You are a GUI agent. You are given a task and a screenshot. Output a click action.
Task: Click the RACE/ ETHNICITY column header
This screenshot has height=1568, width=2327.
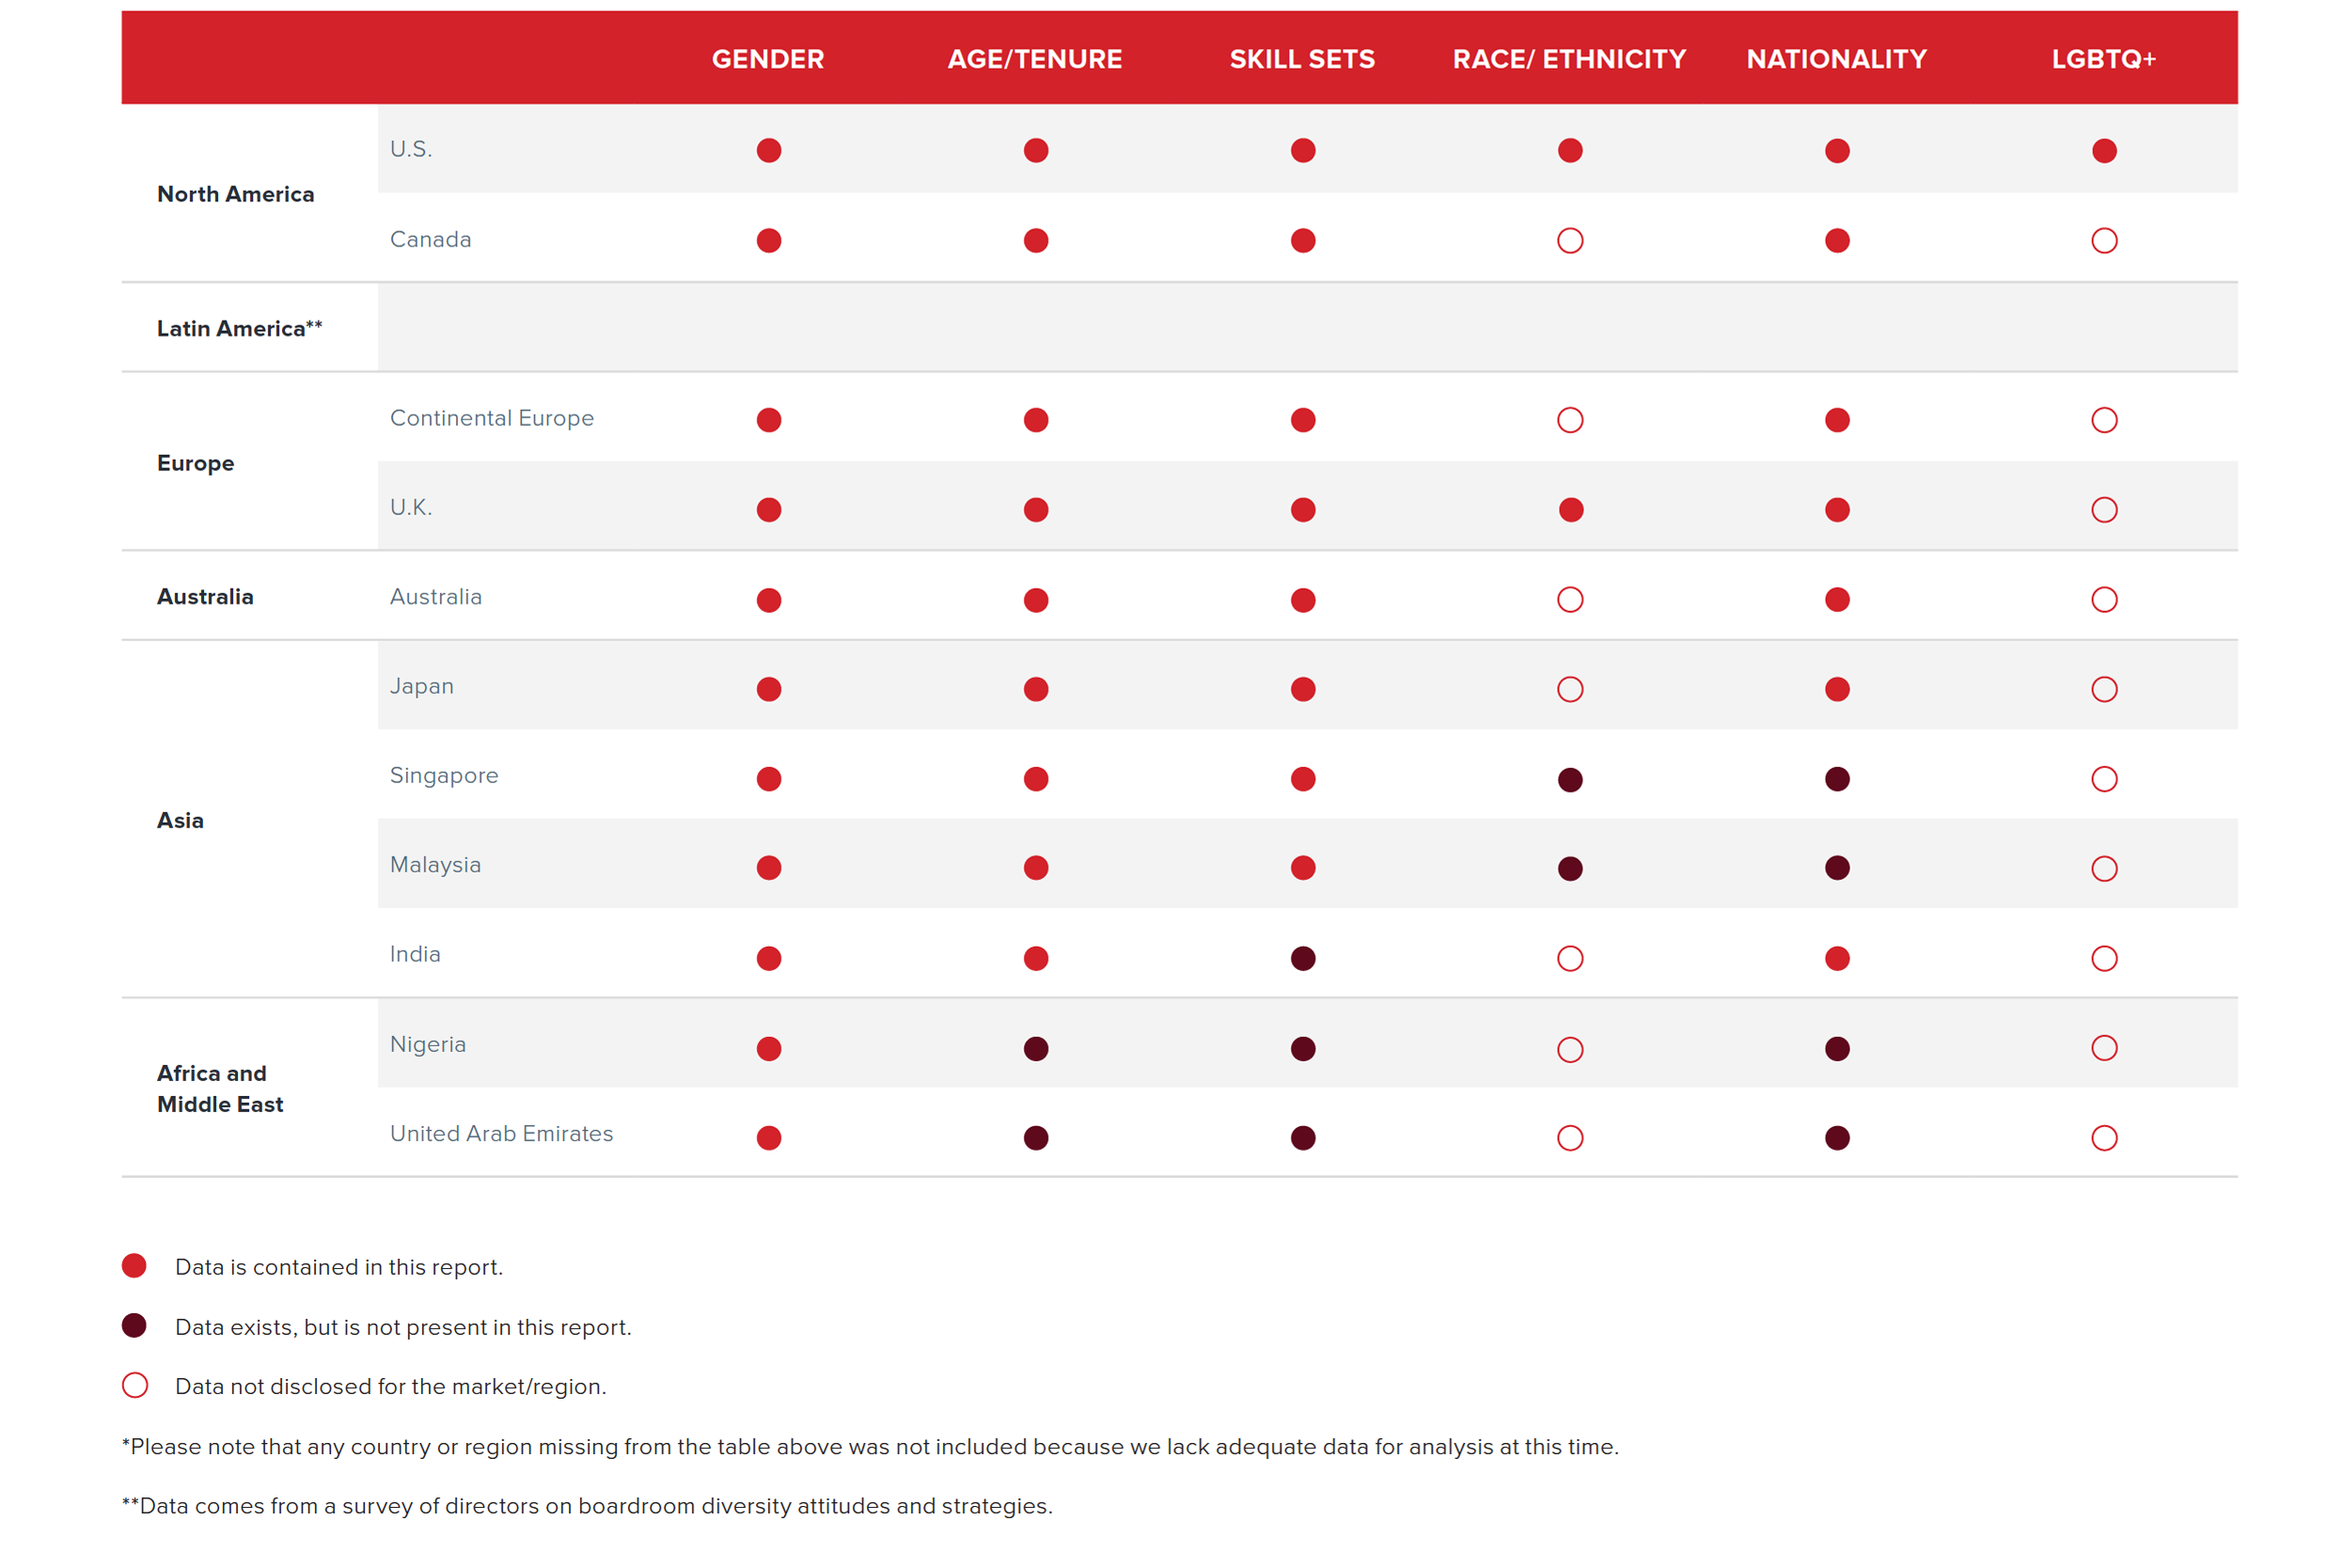tap(1568, 59)
